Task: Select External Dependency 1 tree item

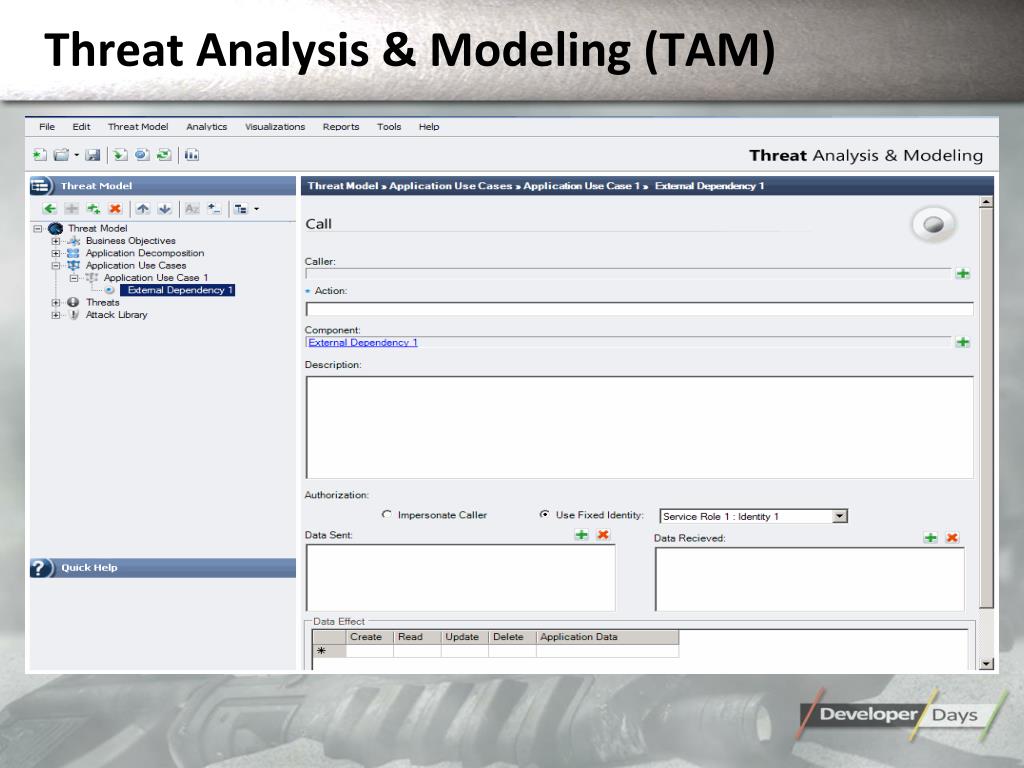Action: pyautogui.click(x=178, y=290)
